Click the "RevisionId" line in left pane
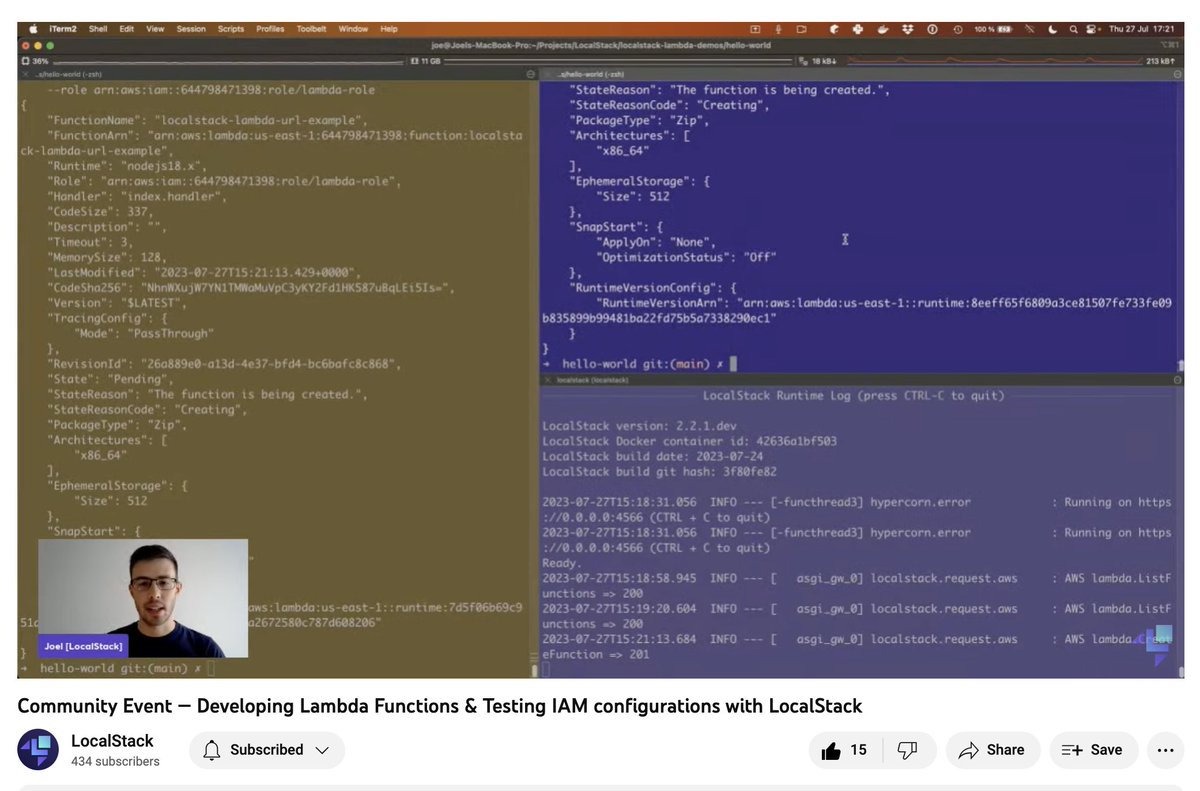This screenshot has height=791, width=1200. coord(223,364)
